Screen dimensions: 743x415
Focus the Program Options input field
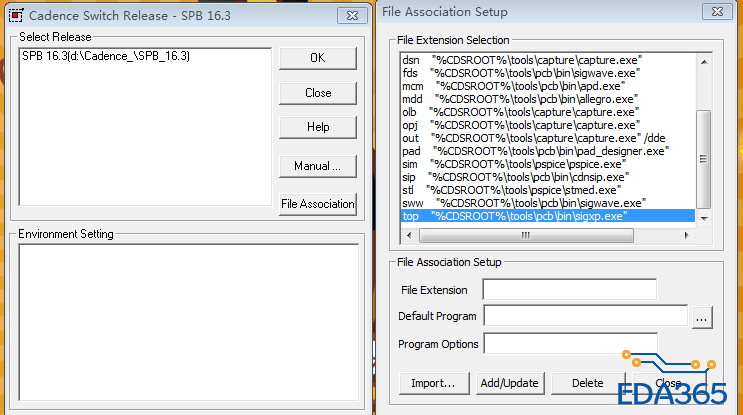pyautogui.click(x=570, y=343)
